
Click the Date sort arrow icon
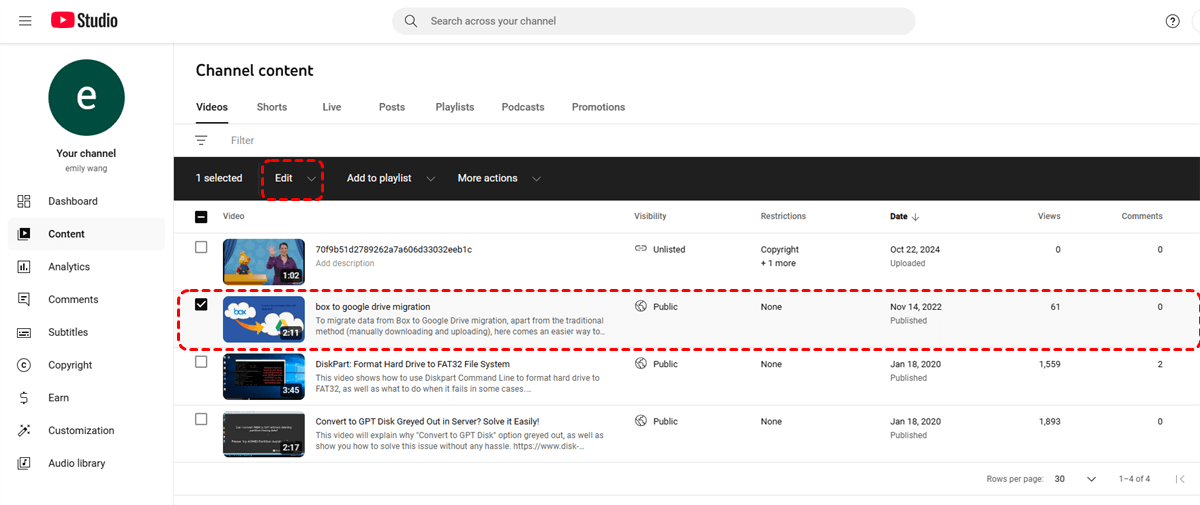coord(916,216)
